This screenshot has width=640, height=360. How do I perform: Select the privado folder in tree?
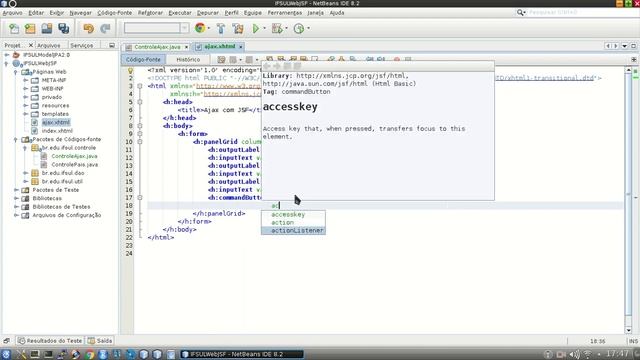tap(52, 97)
